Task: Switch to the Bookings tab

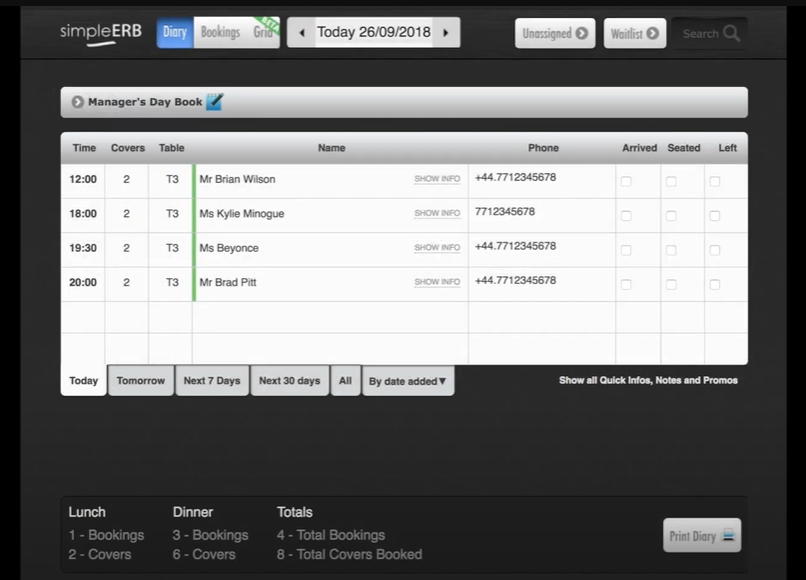Action: (x=220, y=31)
